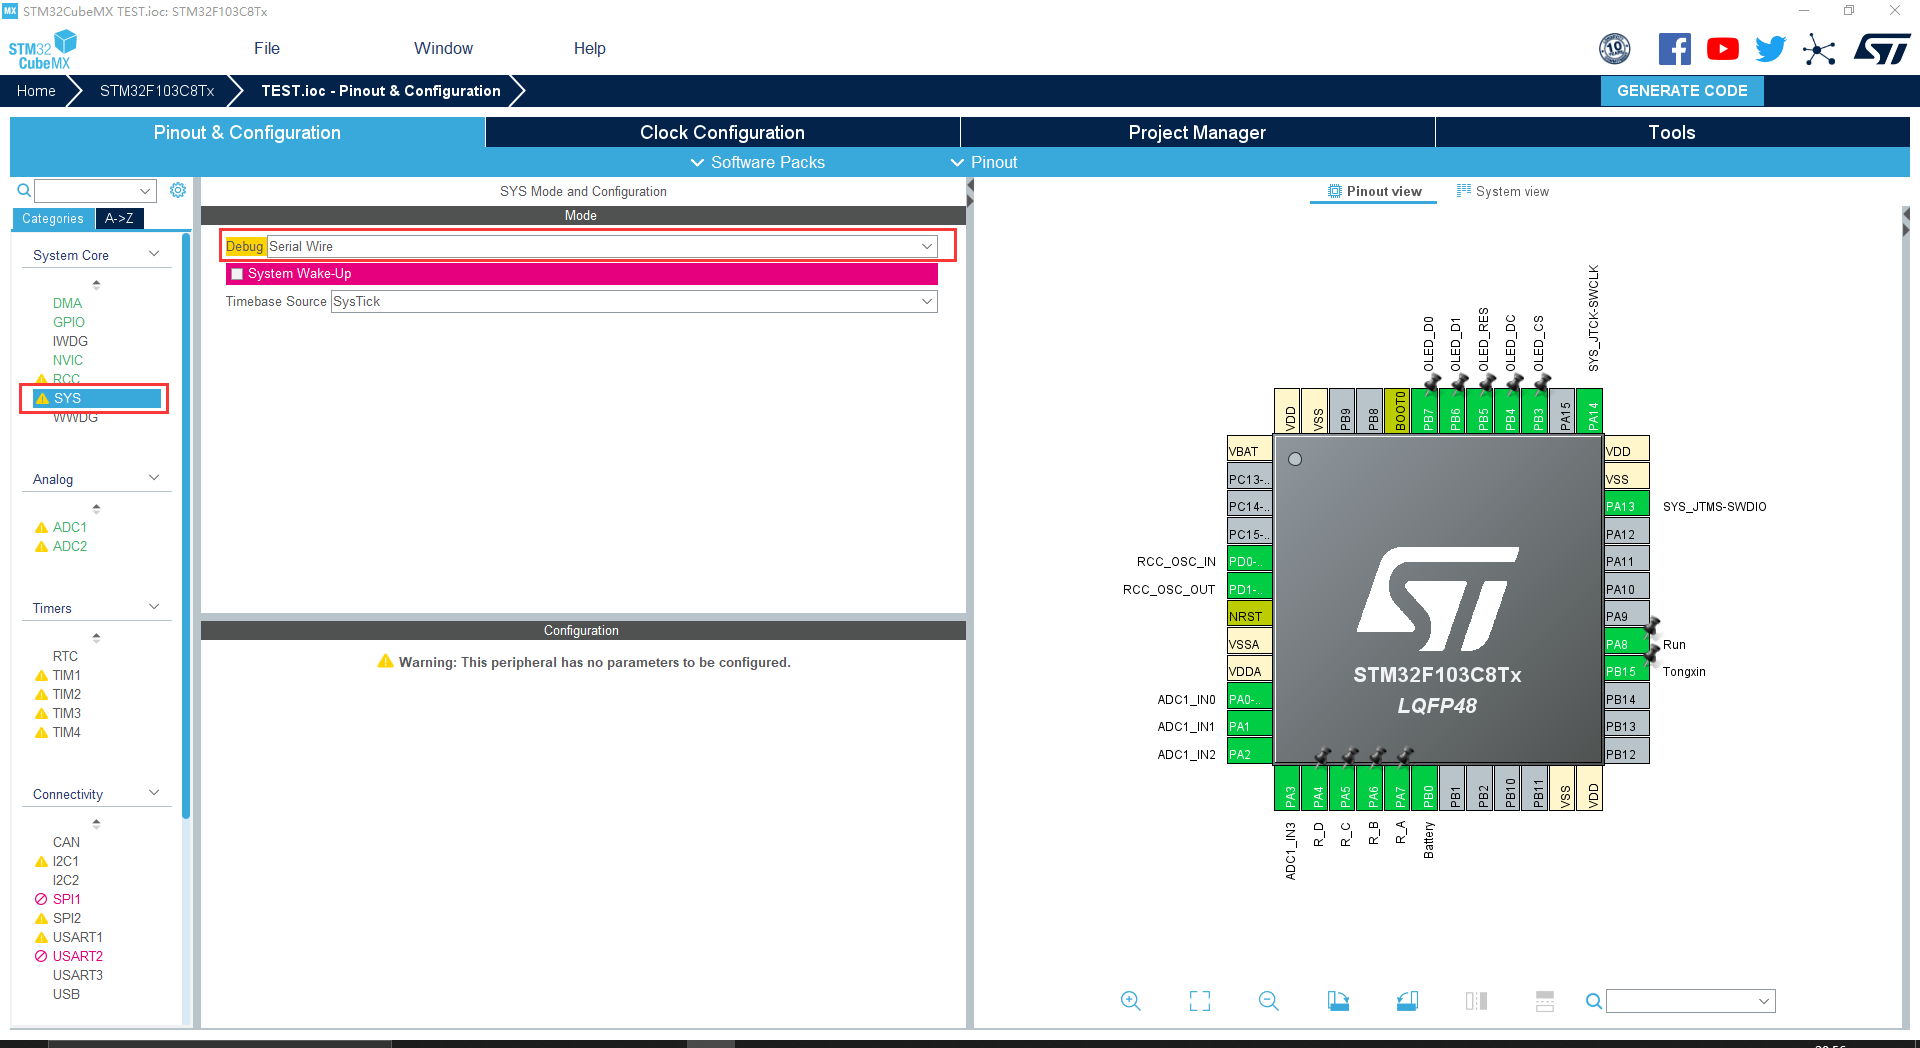Open the categories settings gear

(x=178, y=190)
